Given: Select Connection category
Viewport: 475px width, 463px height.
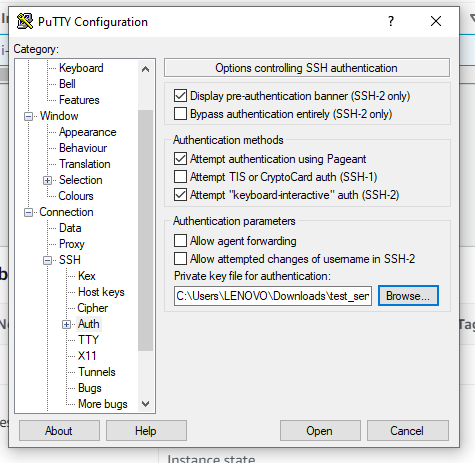Looking at the screenshot, I should 66,212.
